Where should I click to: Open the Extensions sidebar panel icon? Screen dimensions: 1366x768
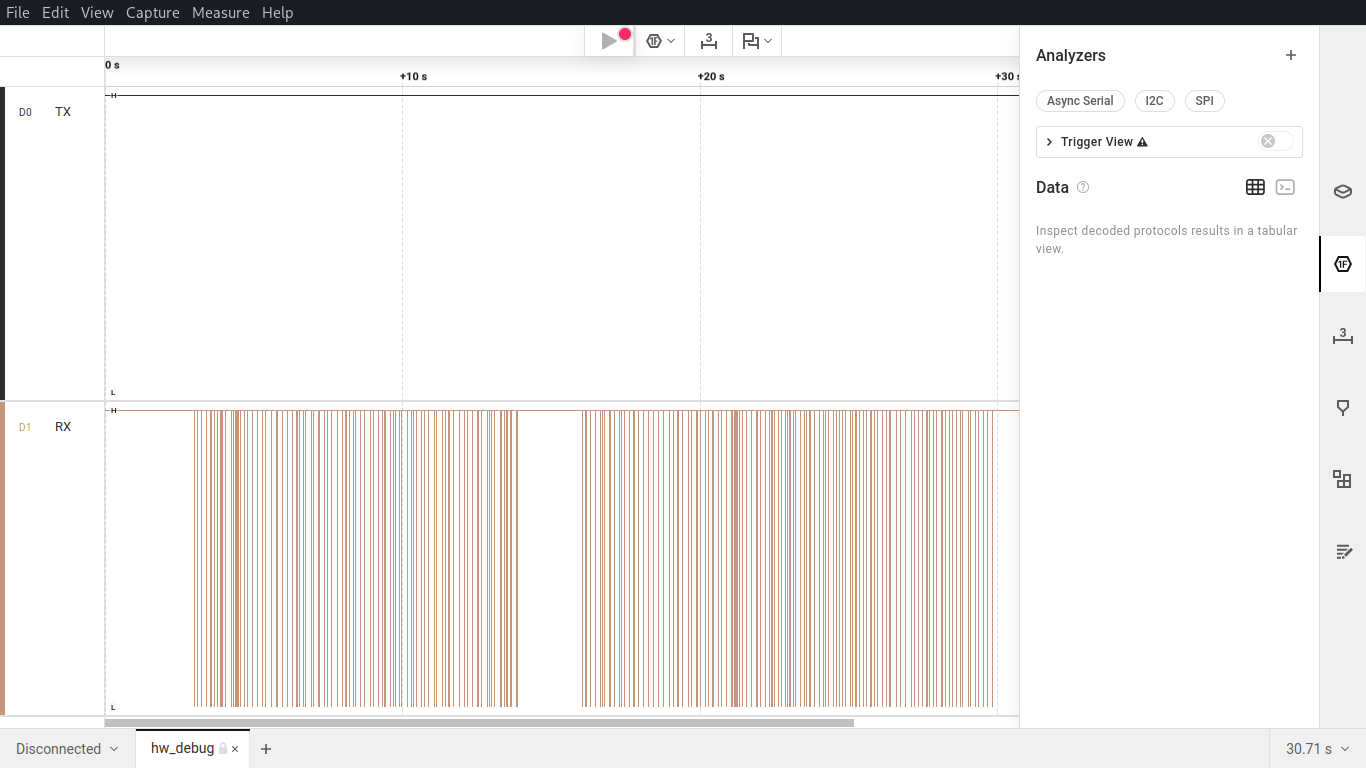click(x=1342, y=480)
